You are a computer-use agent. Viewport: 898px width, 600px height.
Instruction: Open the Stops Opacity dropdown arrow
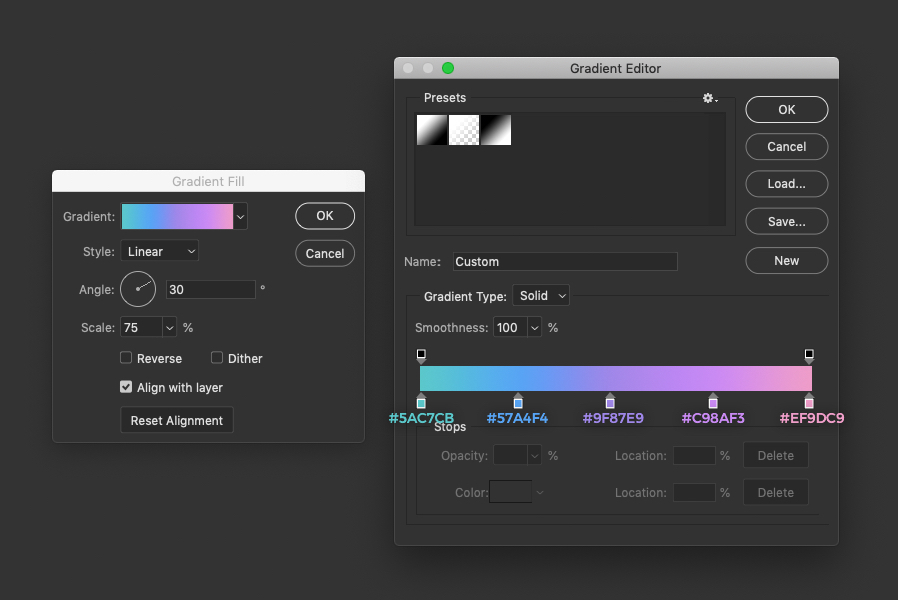point(534,456)
